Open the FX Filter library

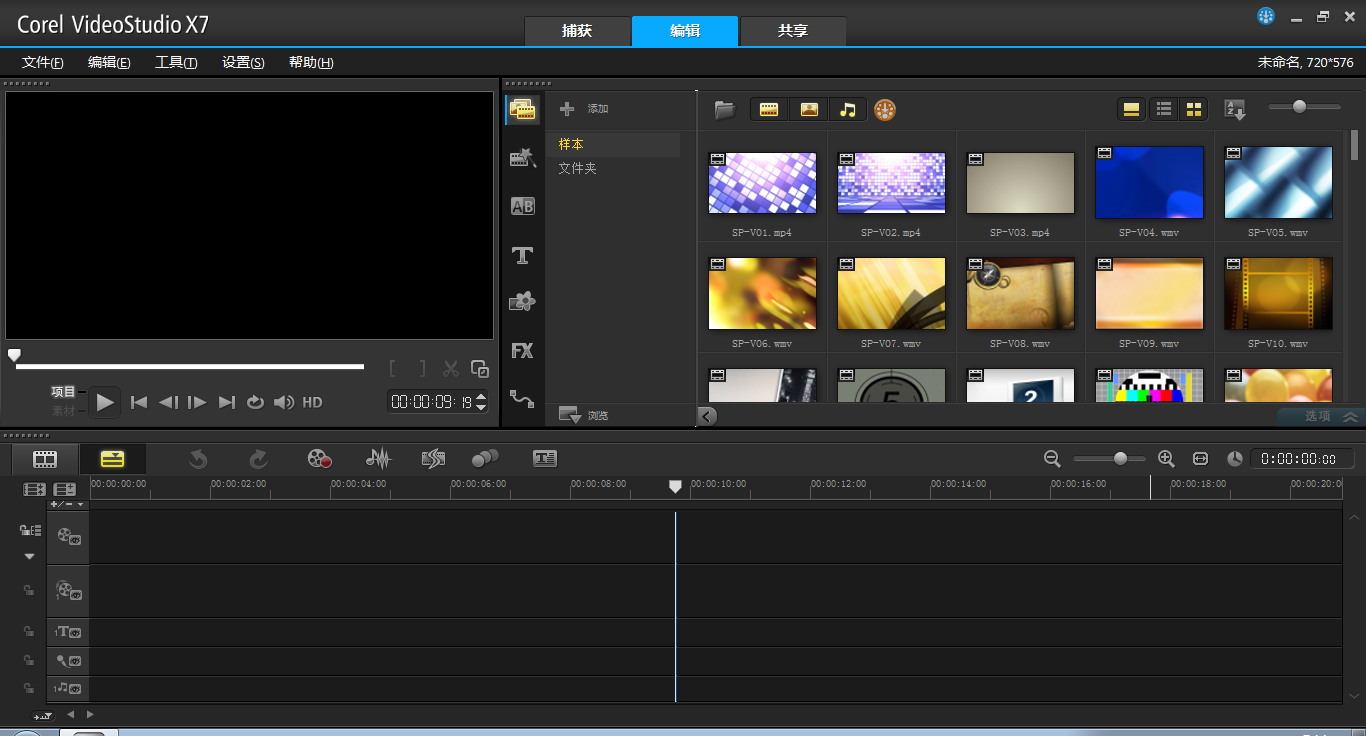click(x=522, y=351)
